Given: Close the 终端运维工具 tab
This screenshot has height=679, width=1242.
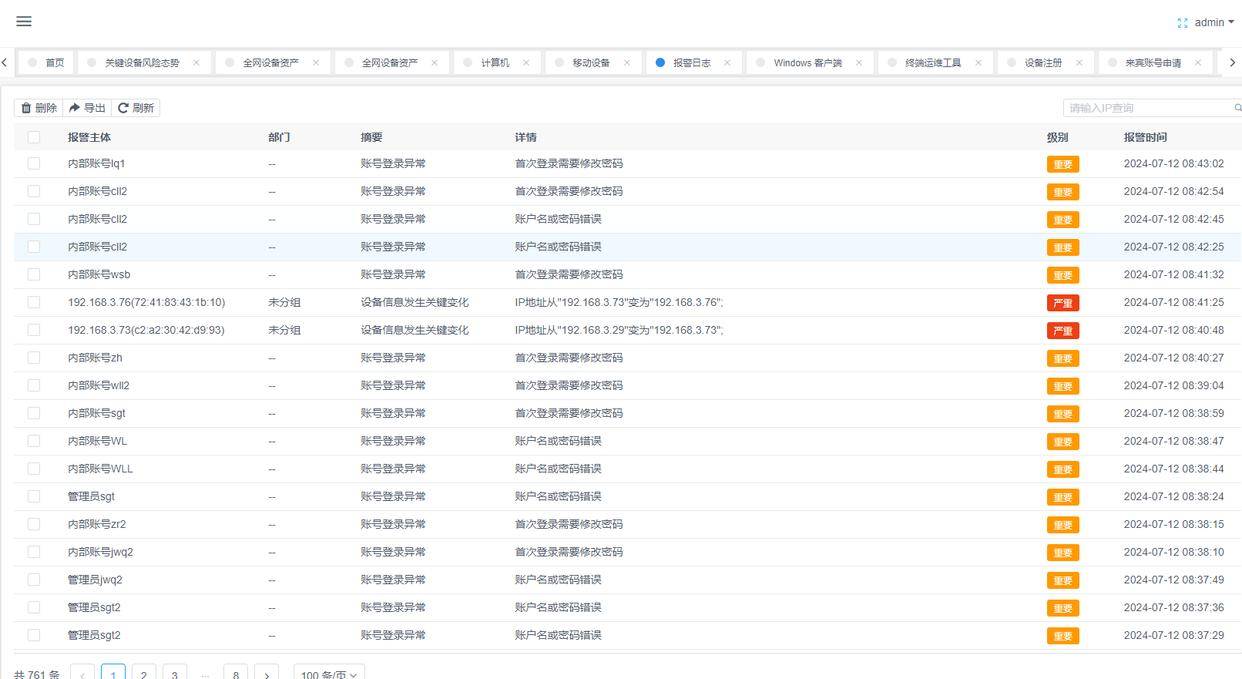Looking at the screenshot, I should point(978,62).
